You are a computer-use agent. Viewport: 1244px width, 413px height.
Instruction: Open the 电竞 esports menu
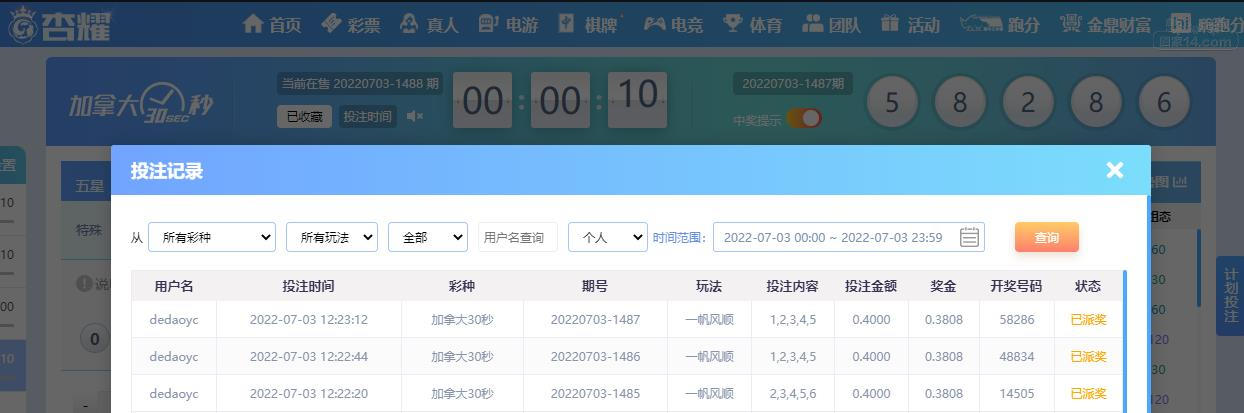click(x=672, y=24)
